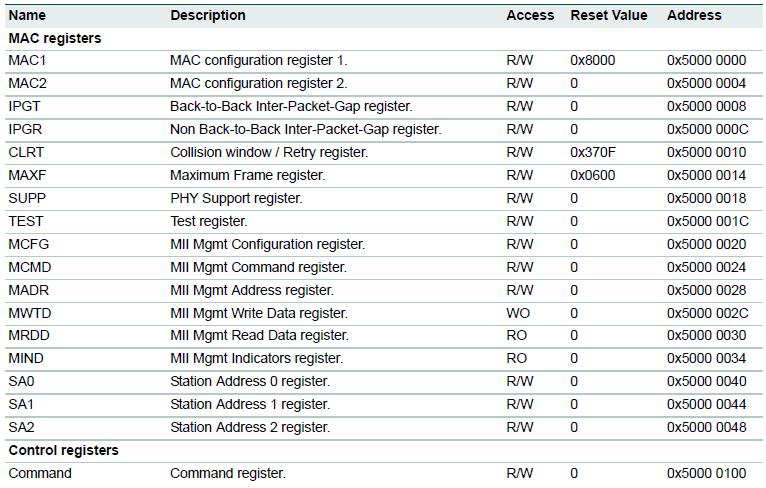The width and height of the screenshot is (766, 488).
Task: Click the TEST register name
Action: 26,221
